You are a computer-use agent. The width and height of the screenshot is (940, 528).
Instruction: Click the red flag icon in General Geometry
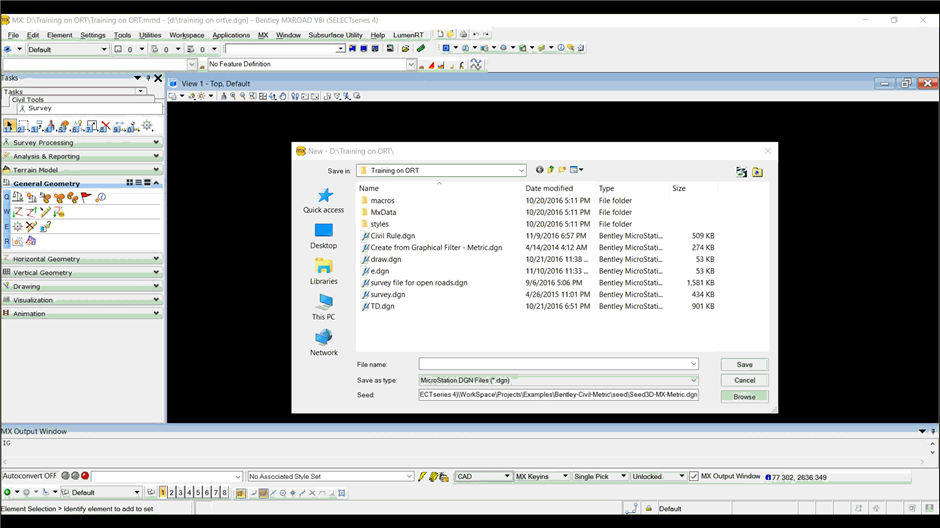pos(86,197)
